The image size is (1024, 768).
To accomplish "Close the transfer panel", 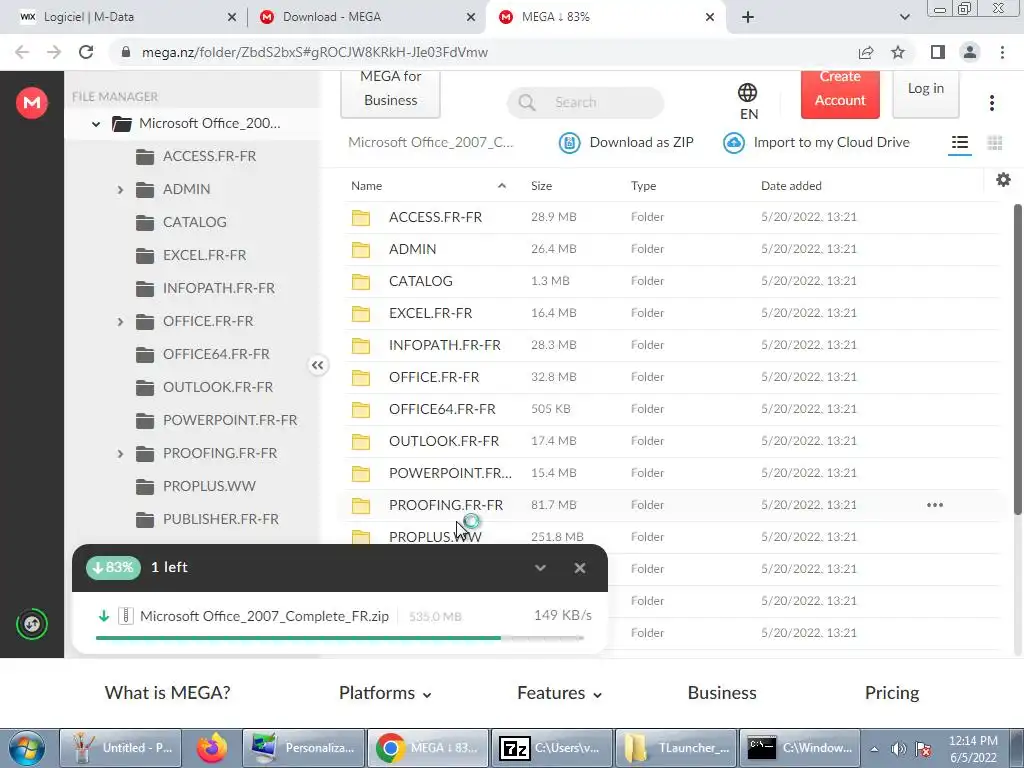I will point(579,568).
